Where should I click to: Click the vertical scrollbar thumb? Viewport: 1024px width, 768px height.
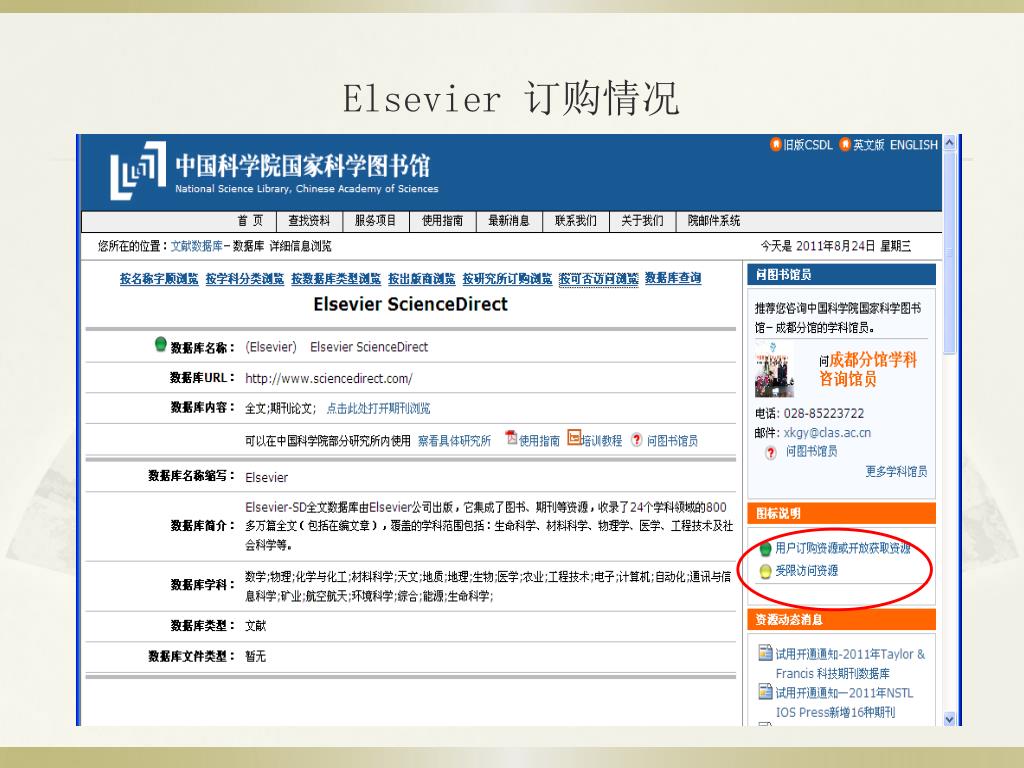tap(950, 251)
